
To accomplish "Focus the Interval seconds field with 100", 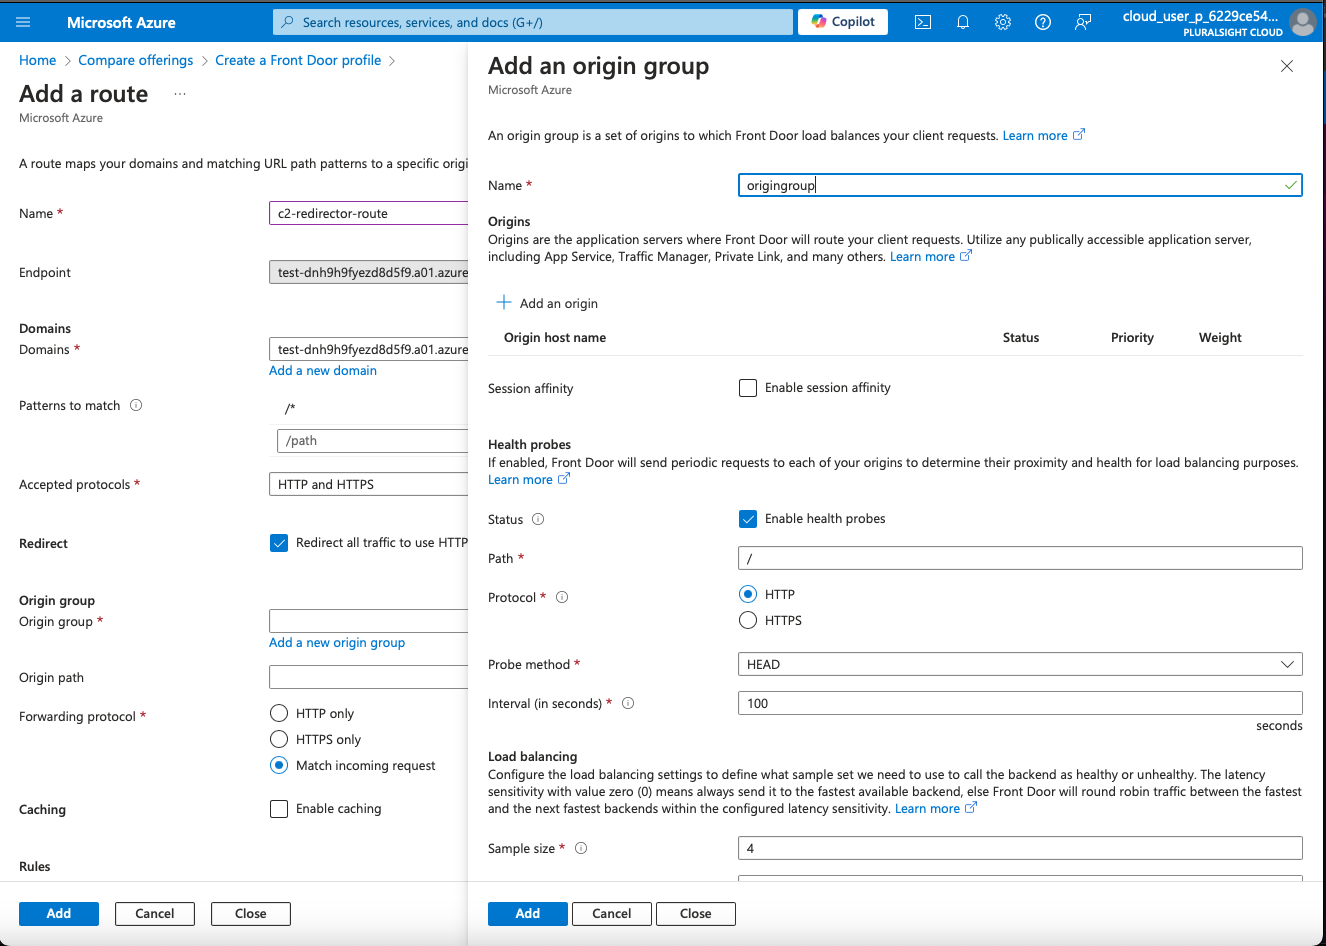I will (1020, 703).
